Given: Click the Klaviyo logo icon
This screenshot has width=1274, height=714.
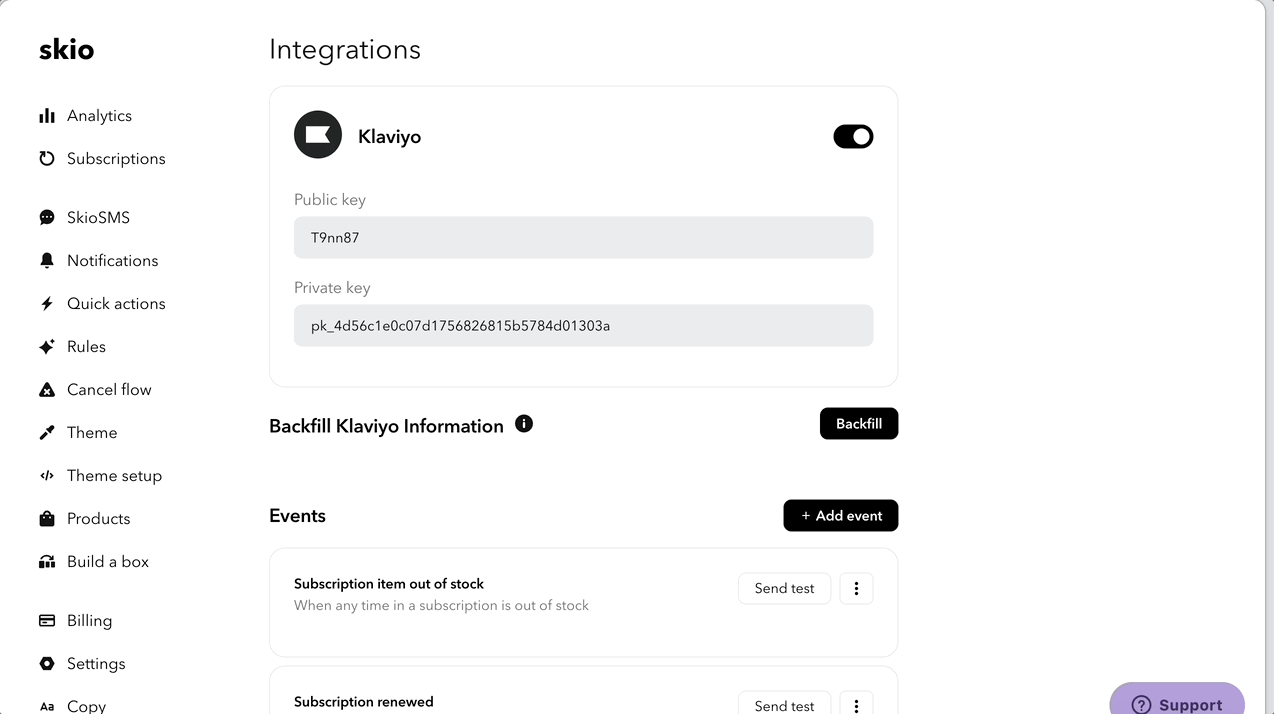Looking at the screenshot, I should (x=317, y=134).
